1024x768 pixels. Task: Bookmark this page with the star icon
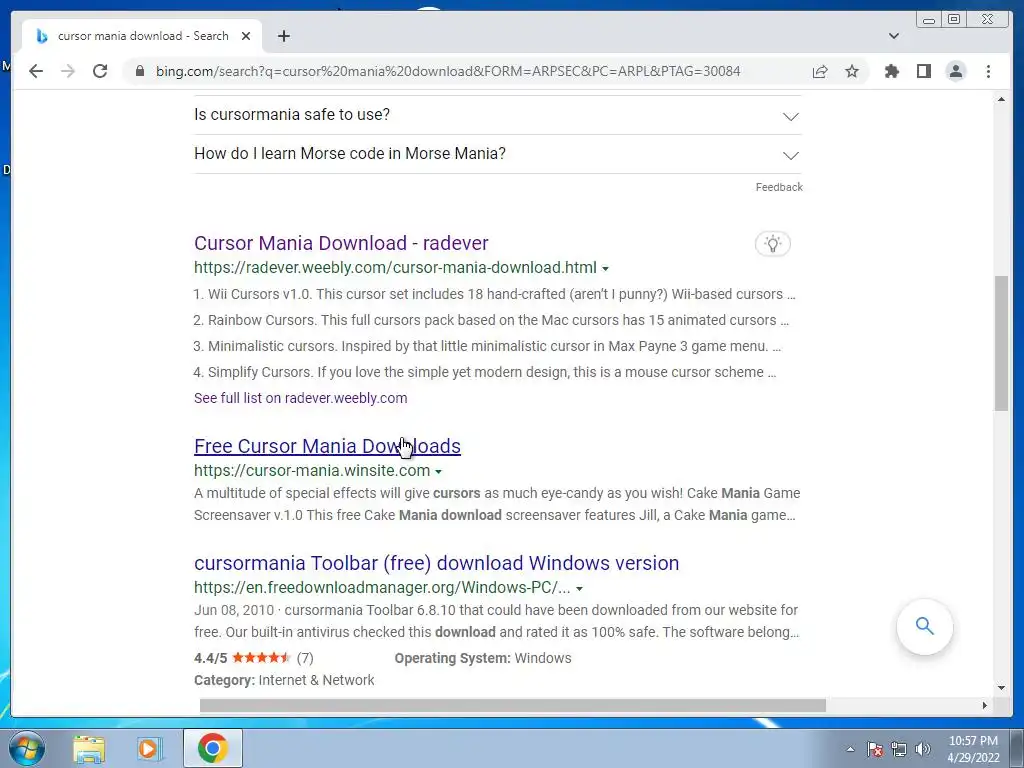(x=852, y=71)
